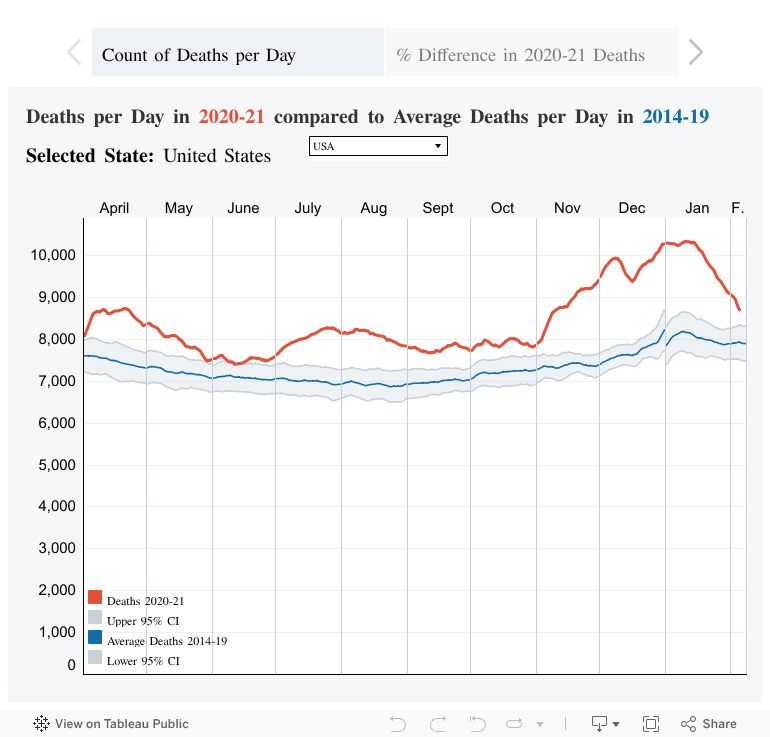Click the Nov month header on axis
This screenshot has width=770, height=737.
[567, 208]
